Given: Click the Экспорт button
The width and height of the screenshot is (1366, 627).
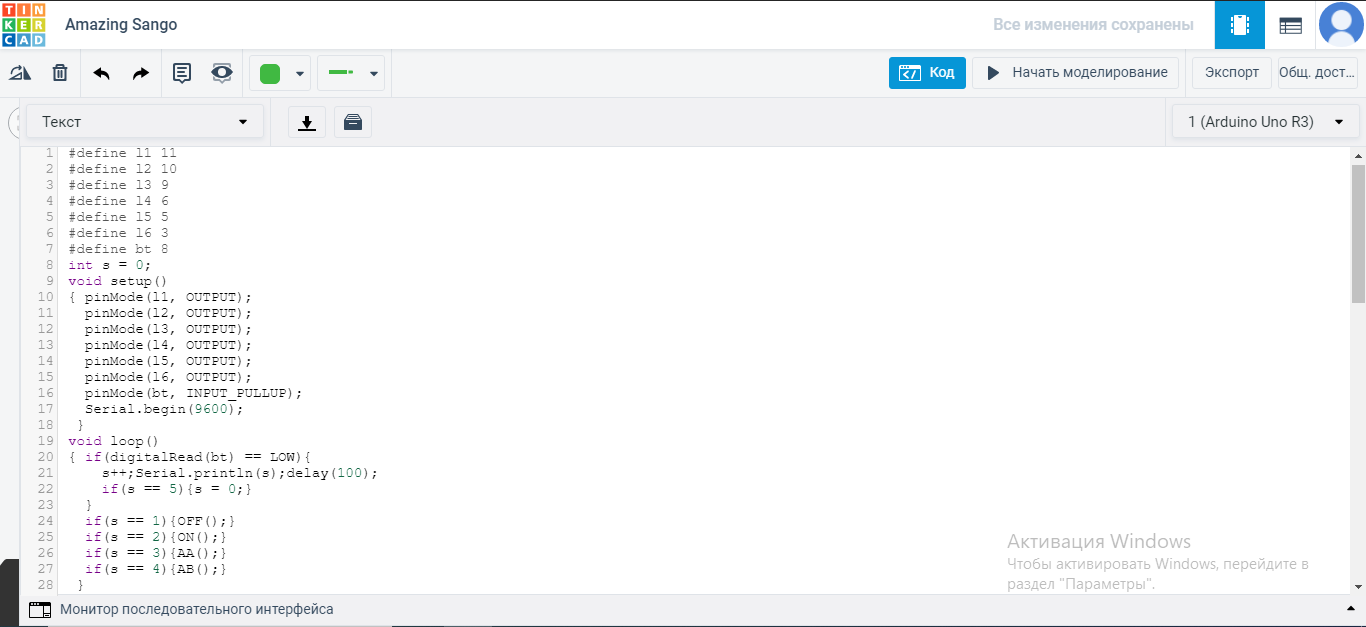Looking at the screenshot, I should click(x=1231, y=73).
